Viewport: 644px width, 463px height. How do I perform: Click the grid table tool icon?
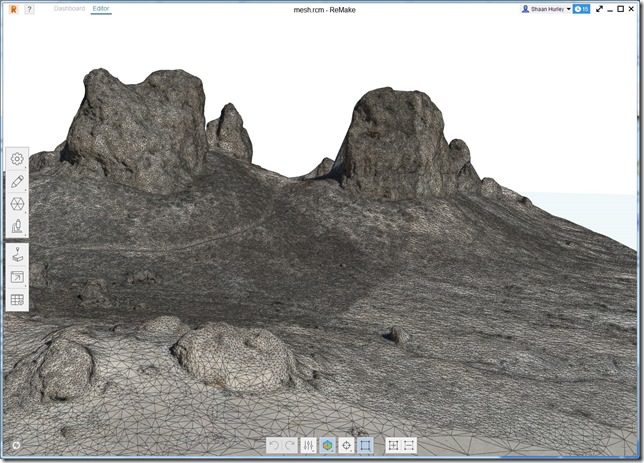pyautogui.click(x=17, y=299)
